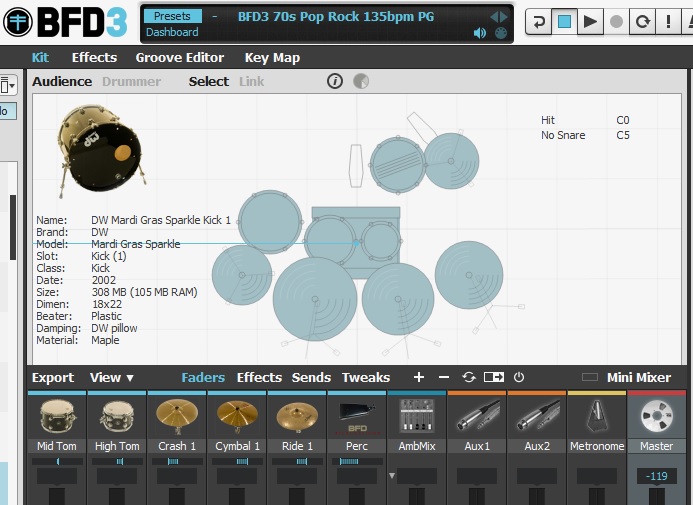
Task: Click the record transport button
Action: pos(616,21)
